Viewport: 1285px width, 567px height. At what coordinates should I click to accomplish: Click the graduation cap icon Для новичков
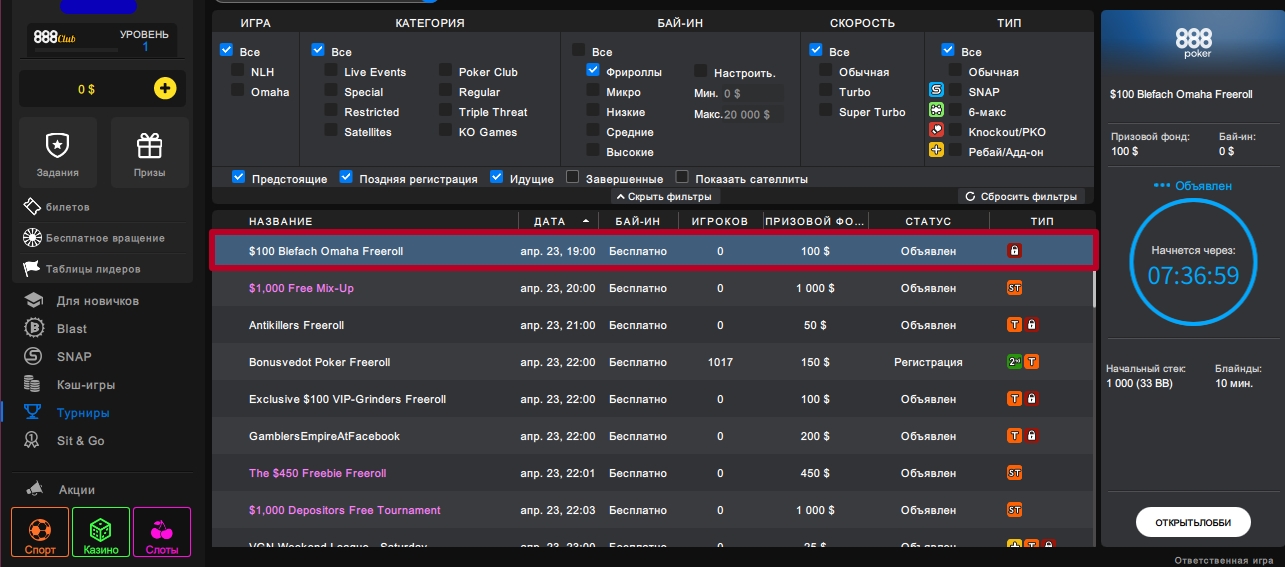pyautogui.click(x=34, y=300)
